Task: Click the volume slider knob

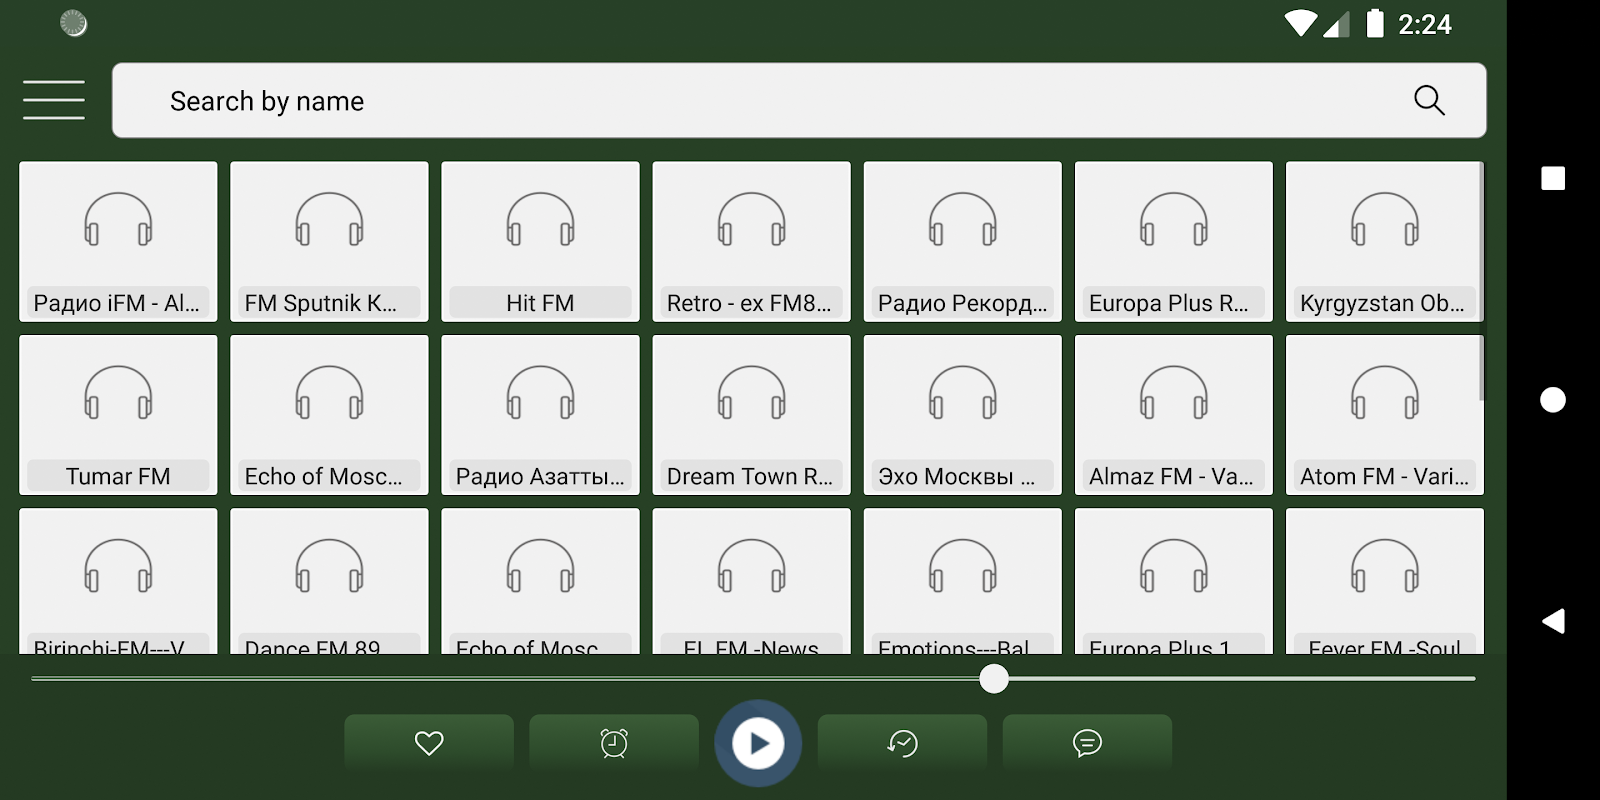Action: tap(994, 679)
